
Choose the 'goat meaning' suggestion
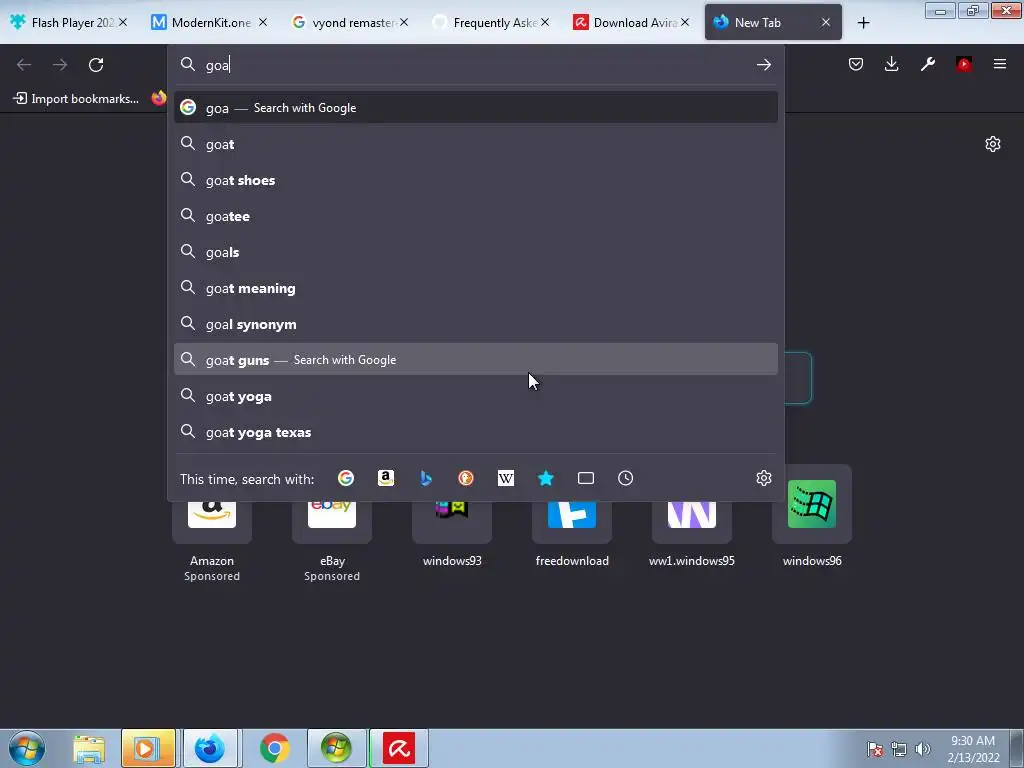point(475,287)
